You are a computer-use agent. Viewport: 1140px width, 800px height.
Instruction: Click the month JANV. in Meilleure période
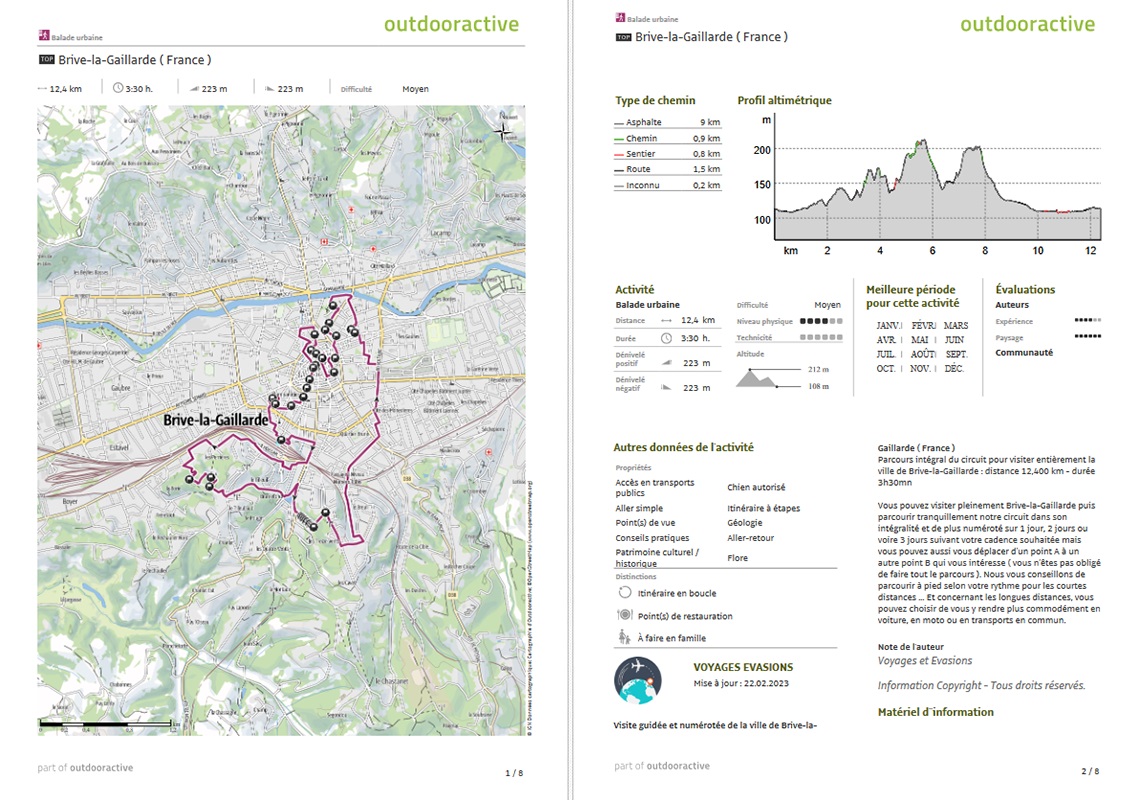pos(888,325)
